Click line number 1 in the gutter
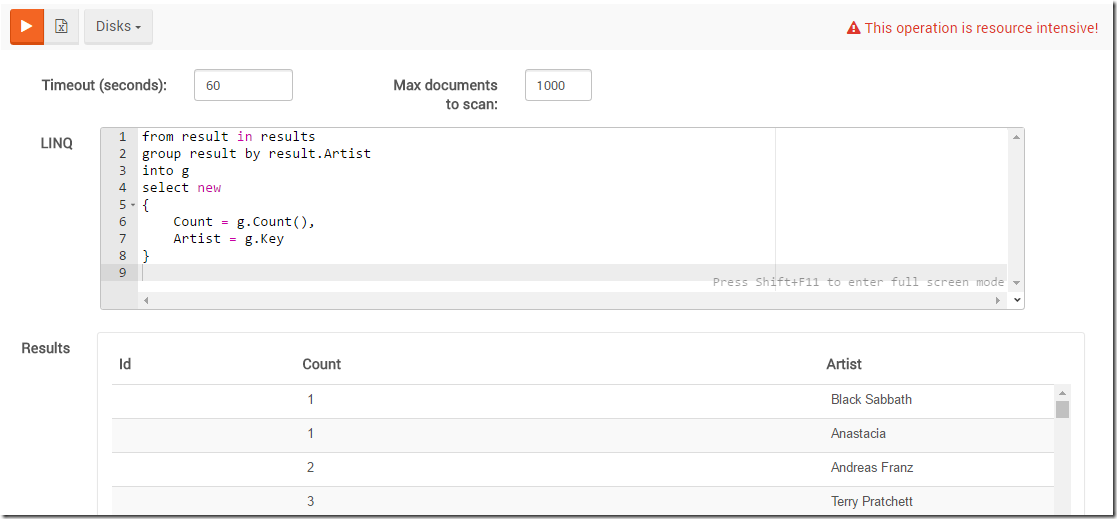The image size is (1117, 519). click(122, 137)
